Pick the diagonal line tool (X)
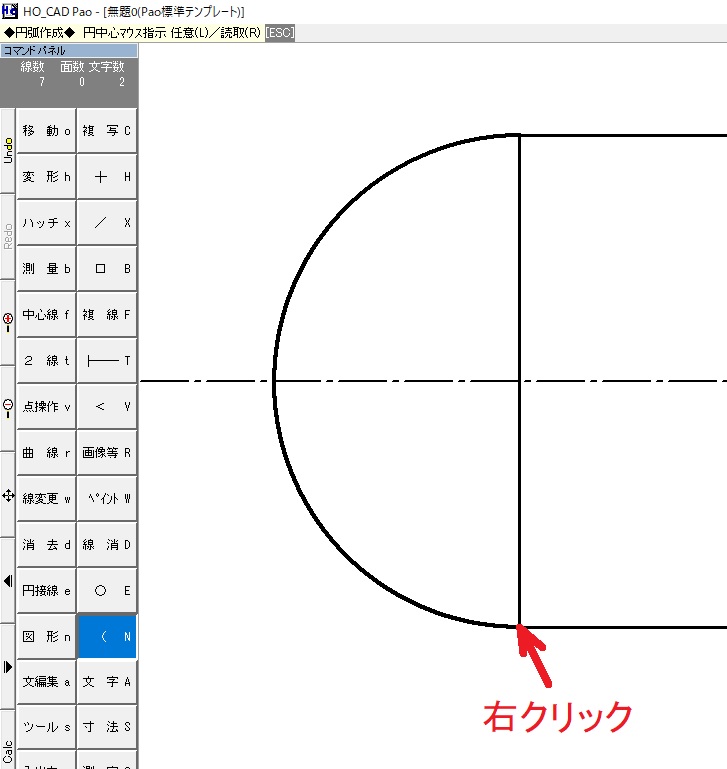This screenshot has width=727, height=769. click(x=107, y=222)
